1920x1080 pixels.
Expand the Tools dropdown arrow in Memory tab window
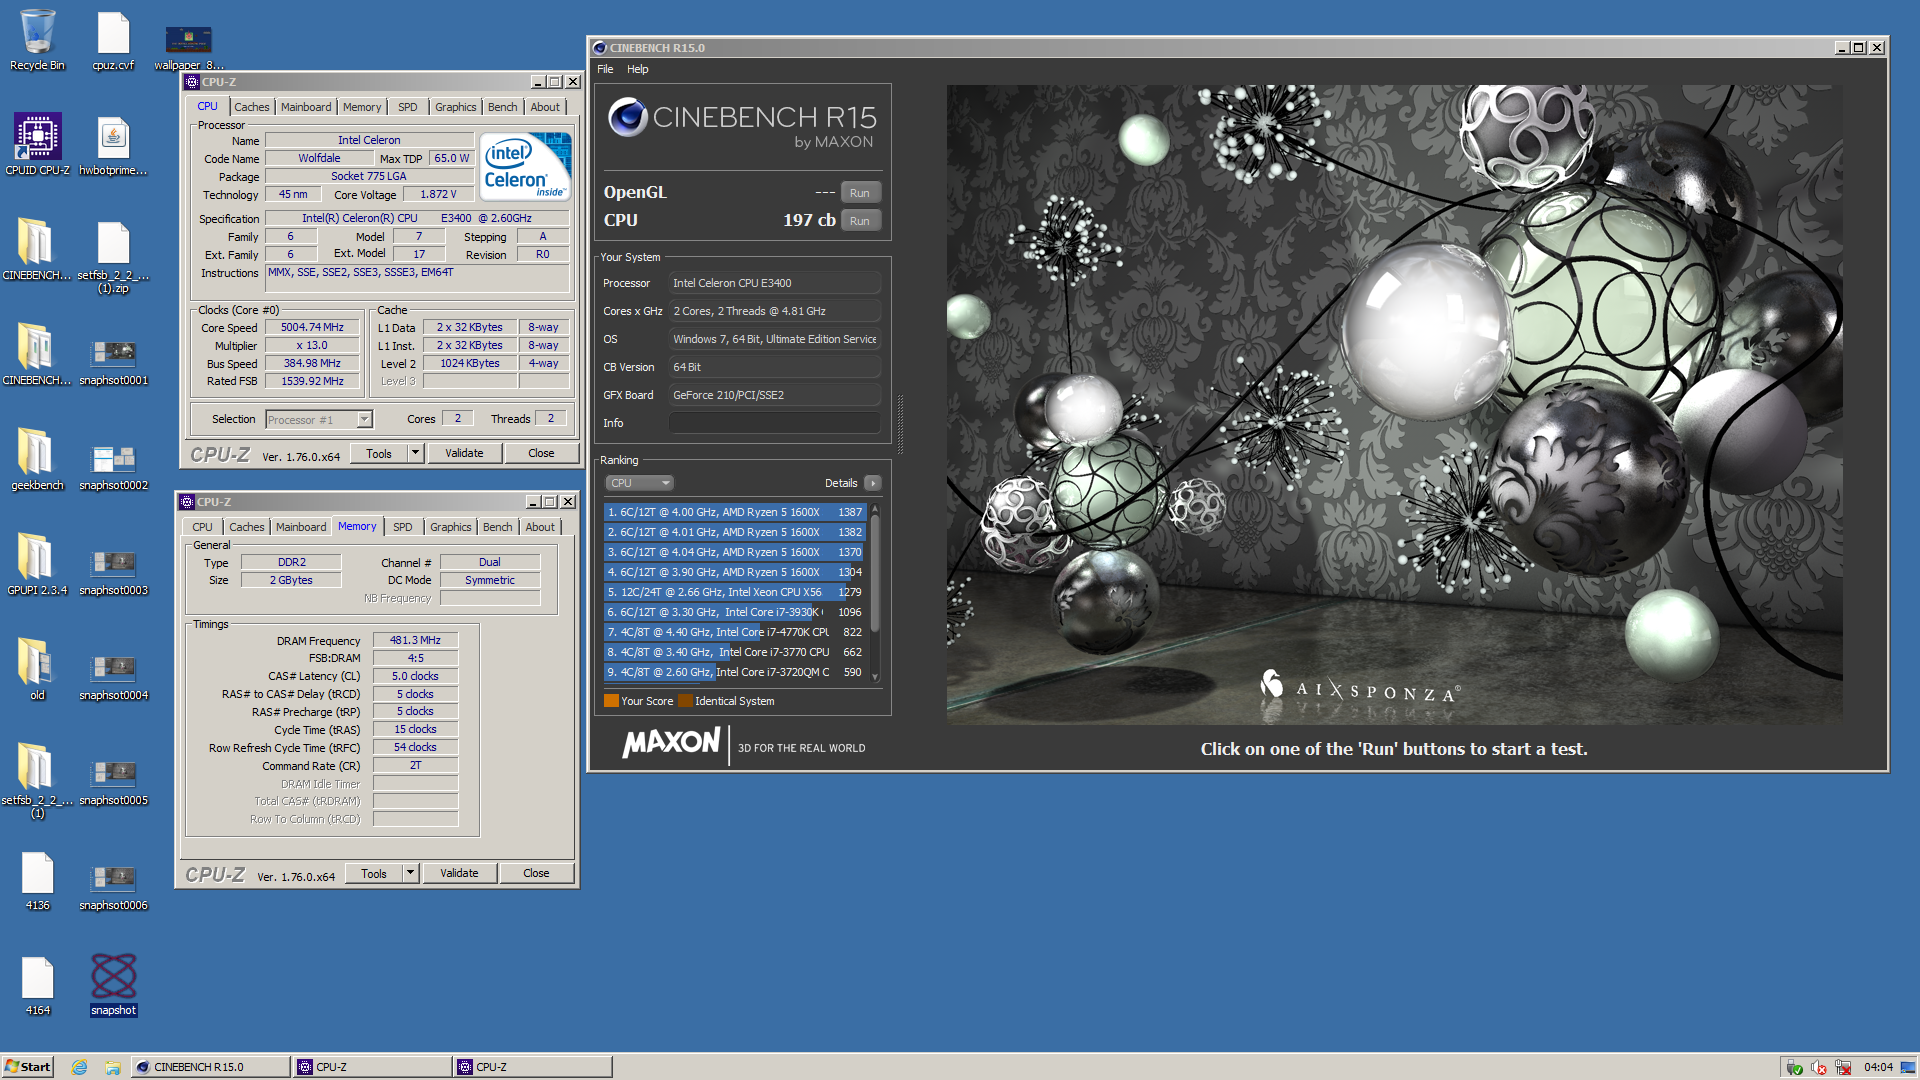pyautogui.click(x=410, y=873)
